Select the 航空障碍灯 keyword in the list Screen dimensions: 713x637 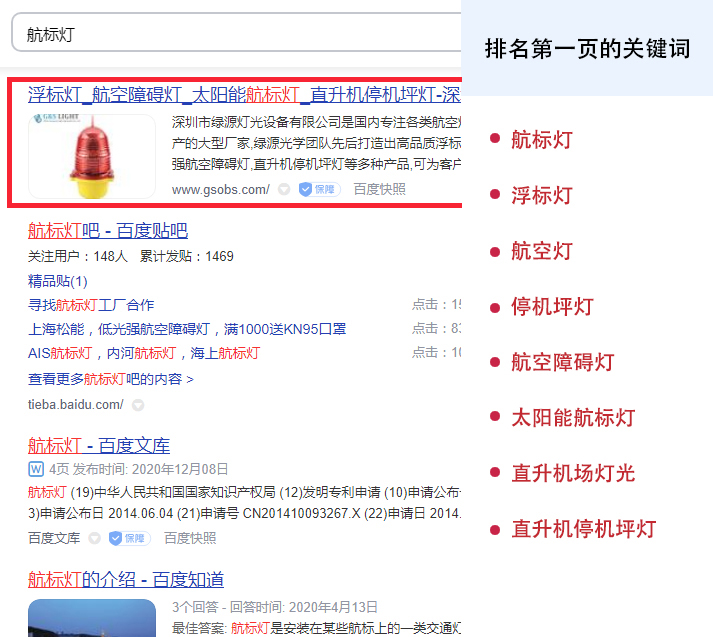[562, 362]
